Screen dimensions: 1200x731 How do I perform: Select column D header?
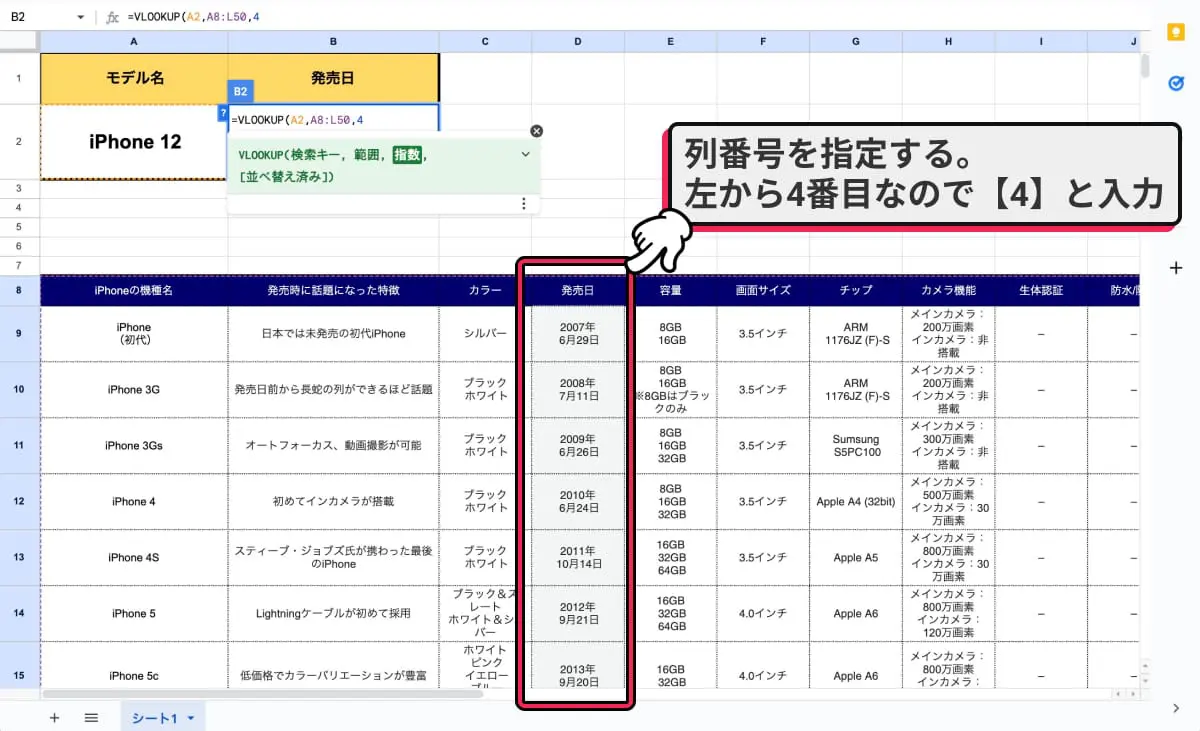point(578,42)
